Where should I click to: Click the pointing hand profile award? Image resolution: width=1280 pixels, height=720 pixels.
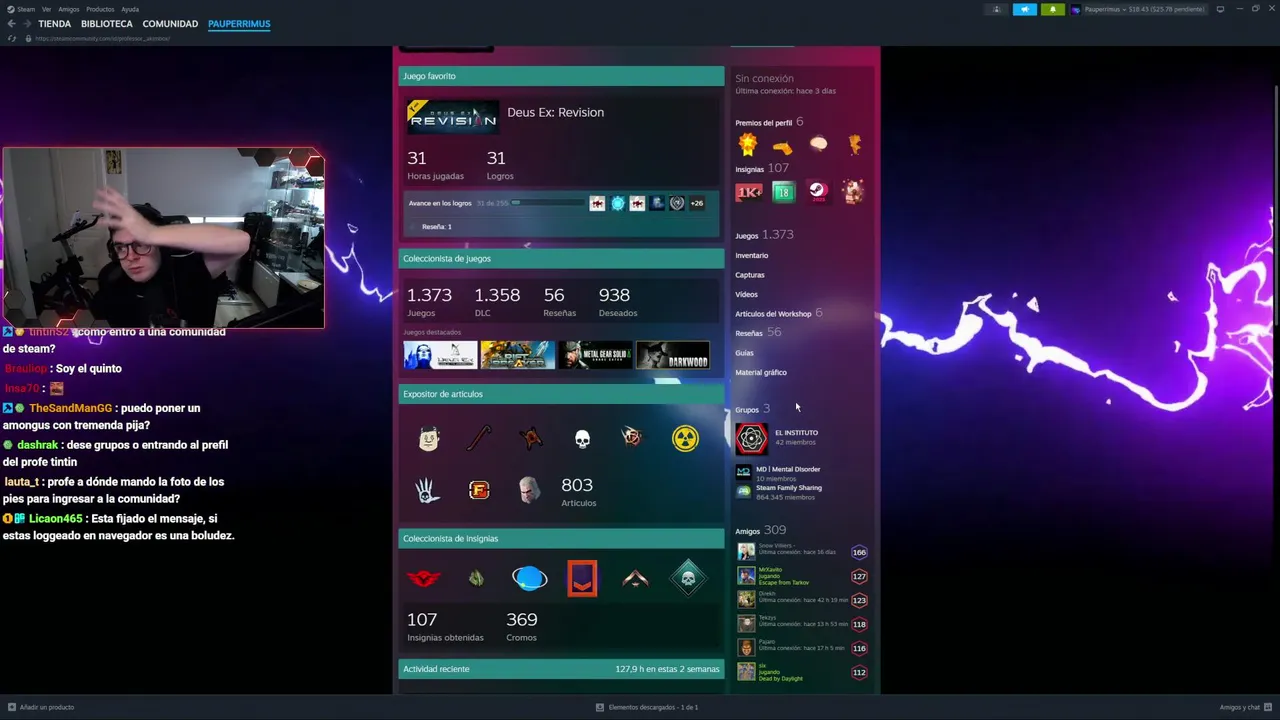click(782, 147)
